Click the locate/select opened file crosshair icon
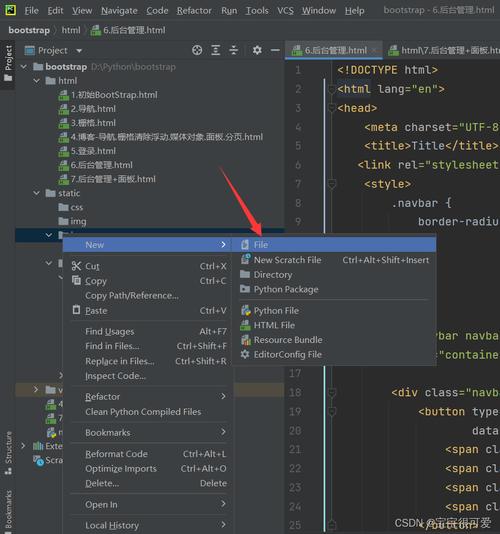 pos(197,50)
